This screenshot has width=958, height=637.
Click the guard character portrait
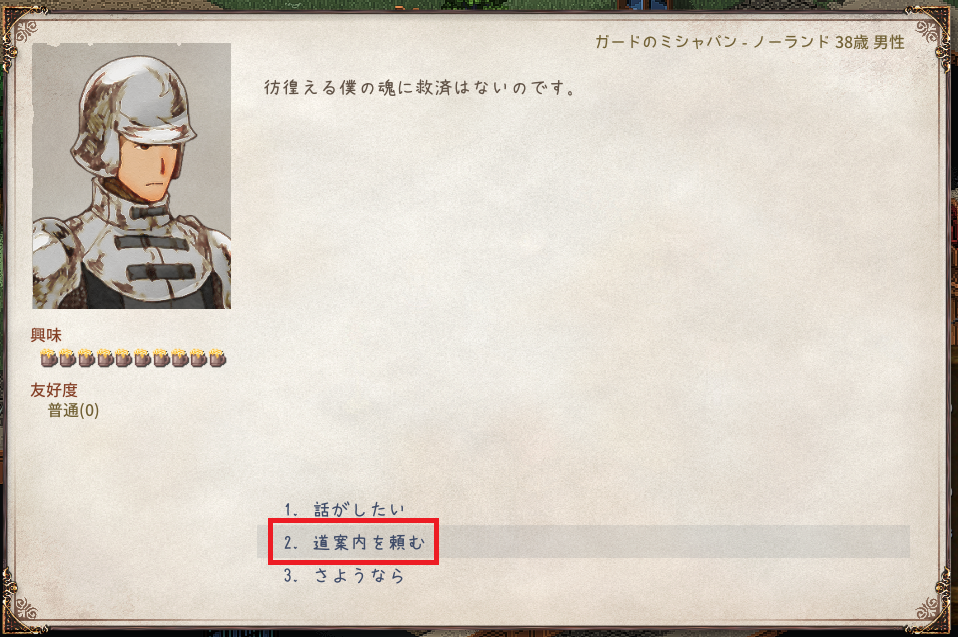131,176
